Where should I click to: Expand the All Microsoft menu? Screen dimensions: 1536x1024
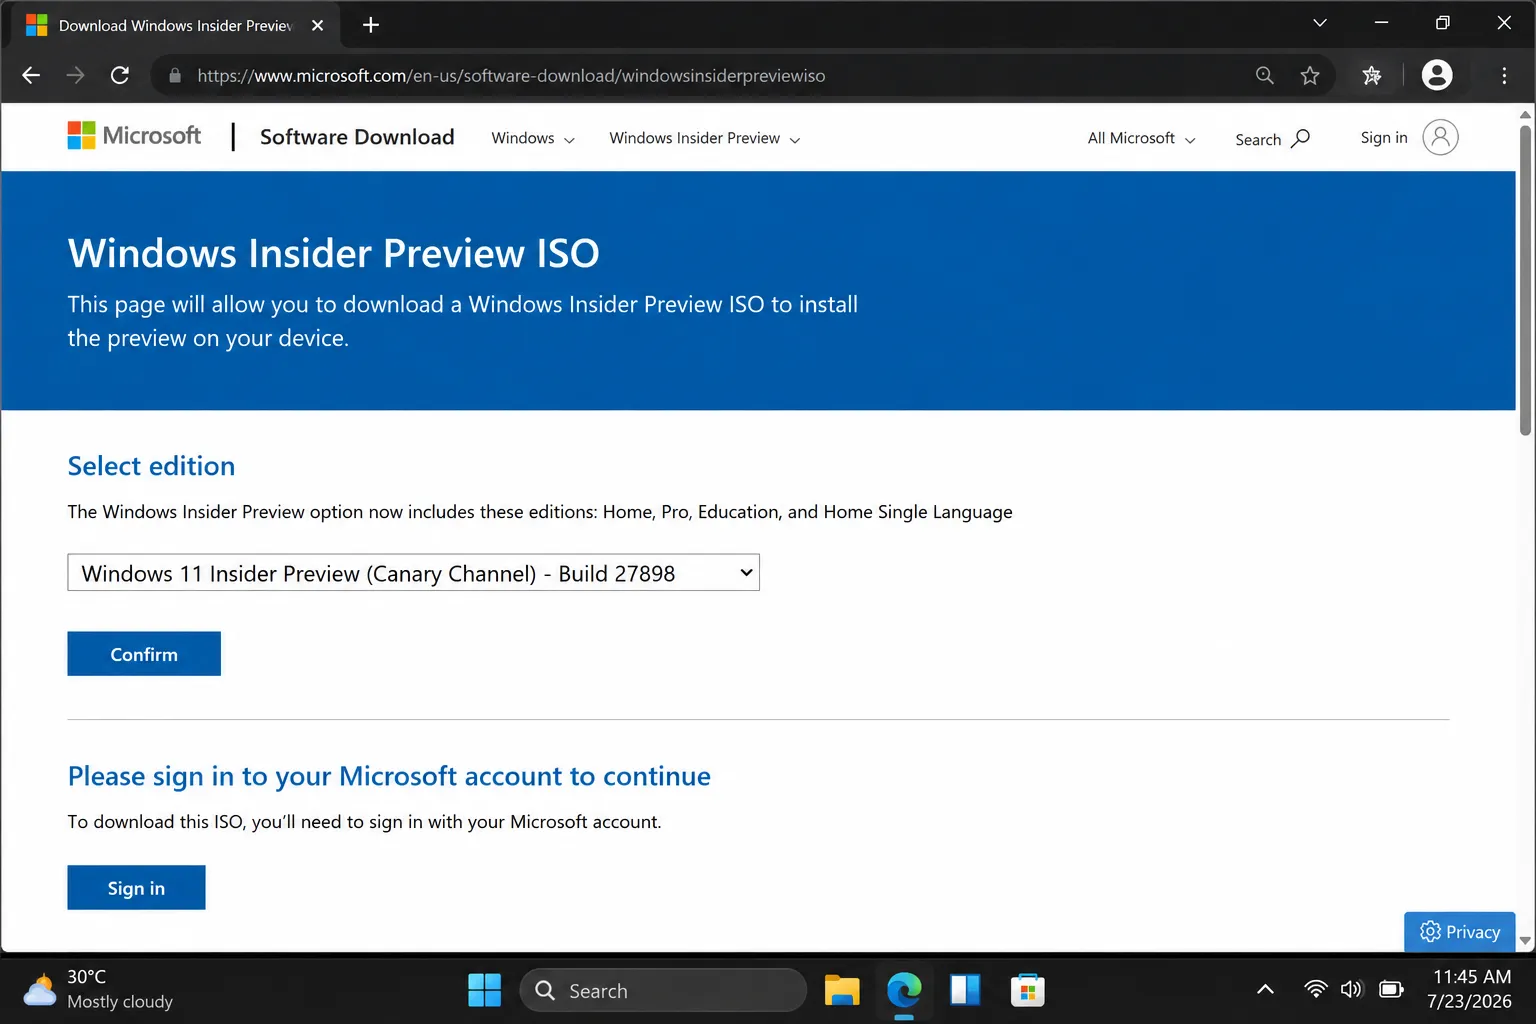[x=1142, y=138]
